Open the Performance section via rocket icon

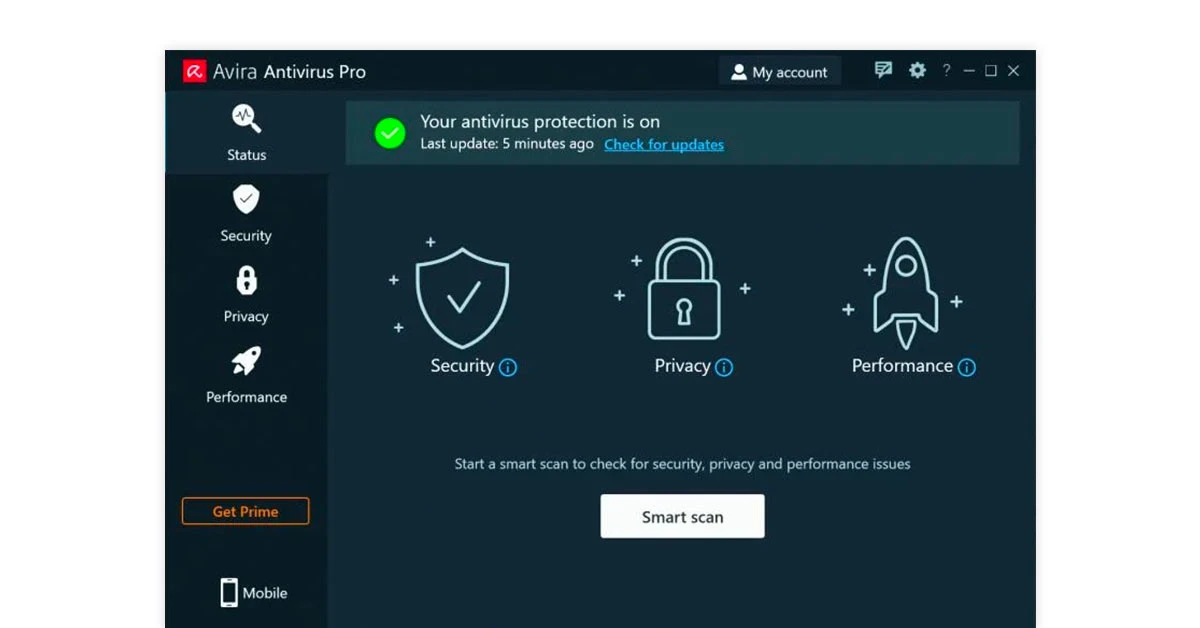245,362
